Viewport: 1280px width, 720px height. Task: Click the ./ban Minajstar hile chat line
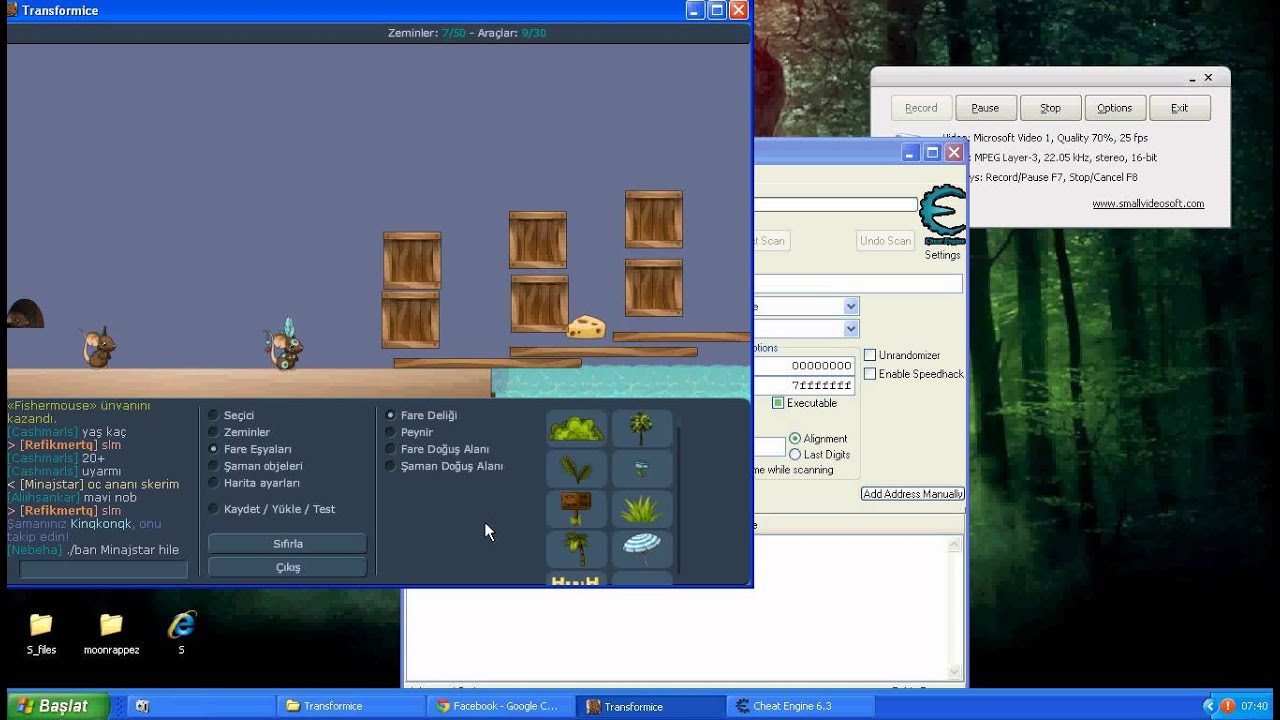(x=93, y=550)
